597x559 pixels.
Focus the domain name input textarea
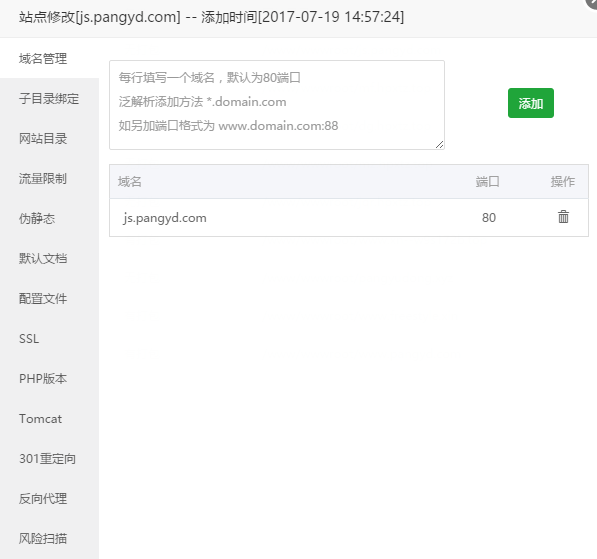click(x=277, y=105)
